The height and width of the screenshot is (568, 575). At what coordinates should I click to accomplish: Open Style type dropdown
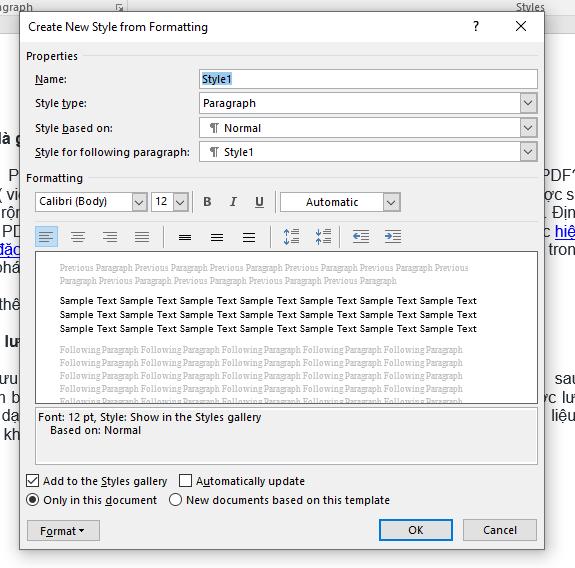pyautogui.click(x=528, y=103)
